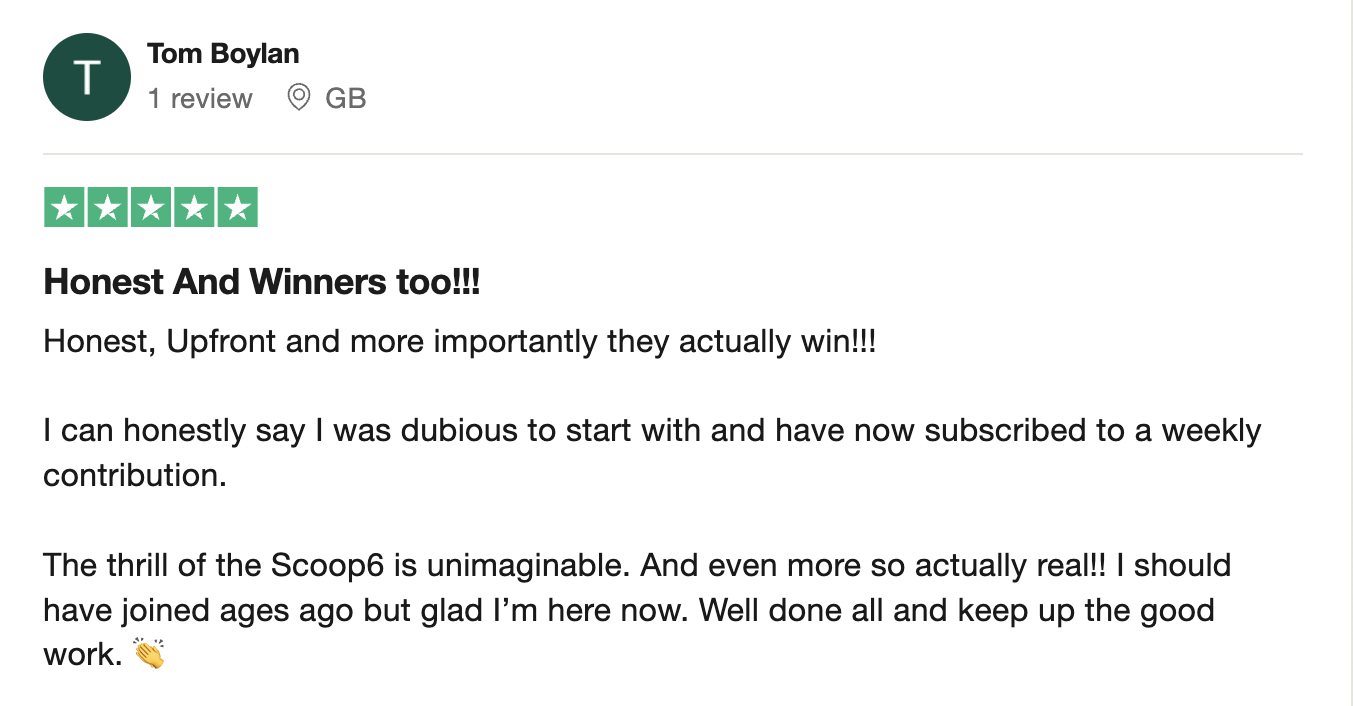
Task: Click the word "contribution." in the review
Action: pos(135,475)
